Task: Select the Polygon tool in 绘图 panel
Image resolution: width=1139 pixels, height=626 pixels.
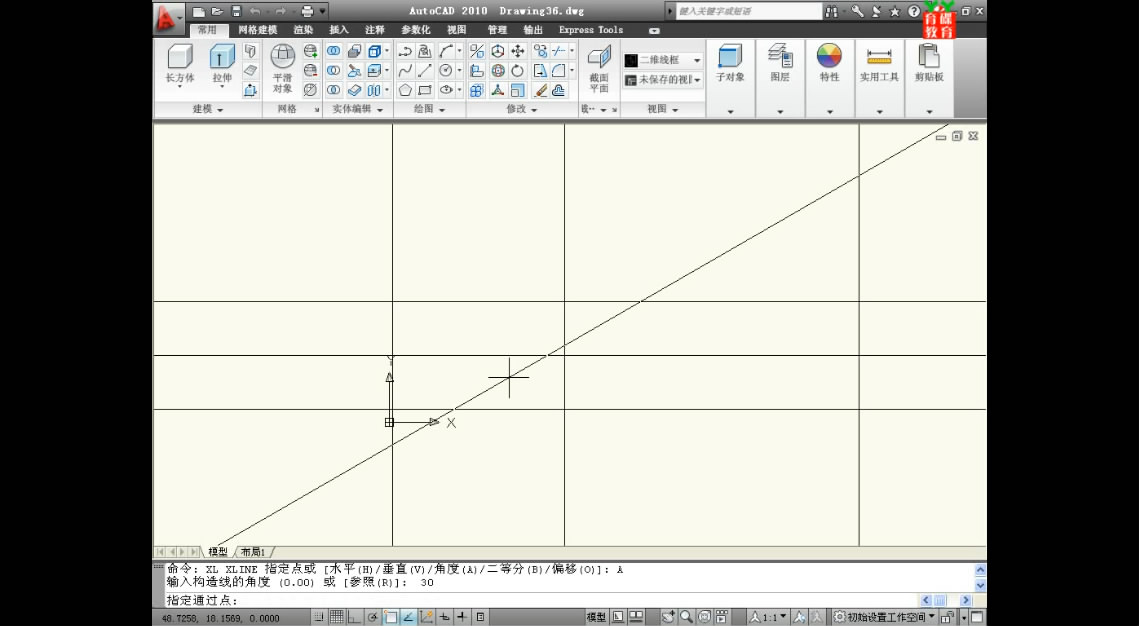Action: tap(405, 90)
